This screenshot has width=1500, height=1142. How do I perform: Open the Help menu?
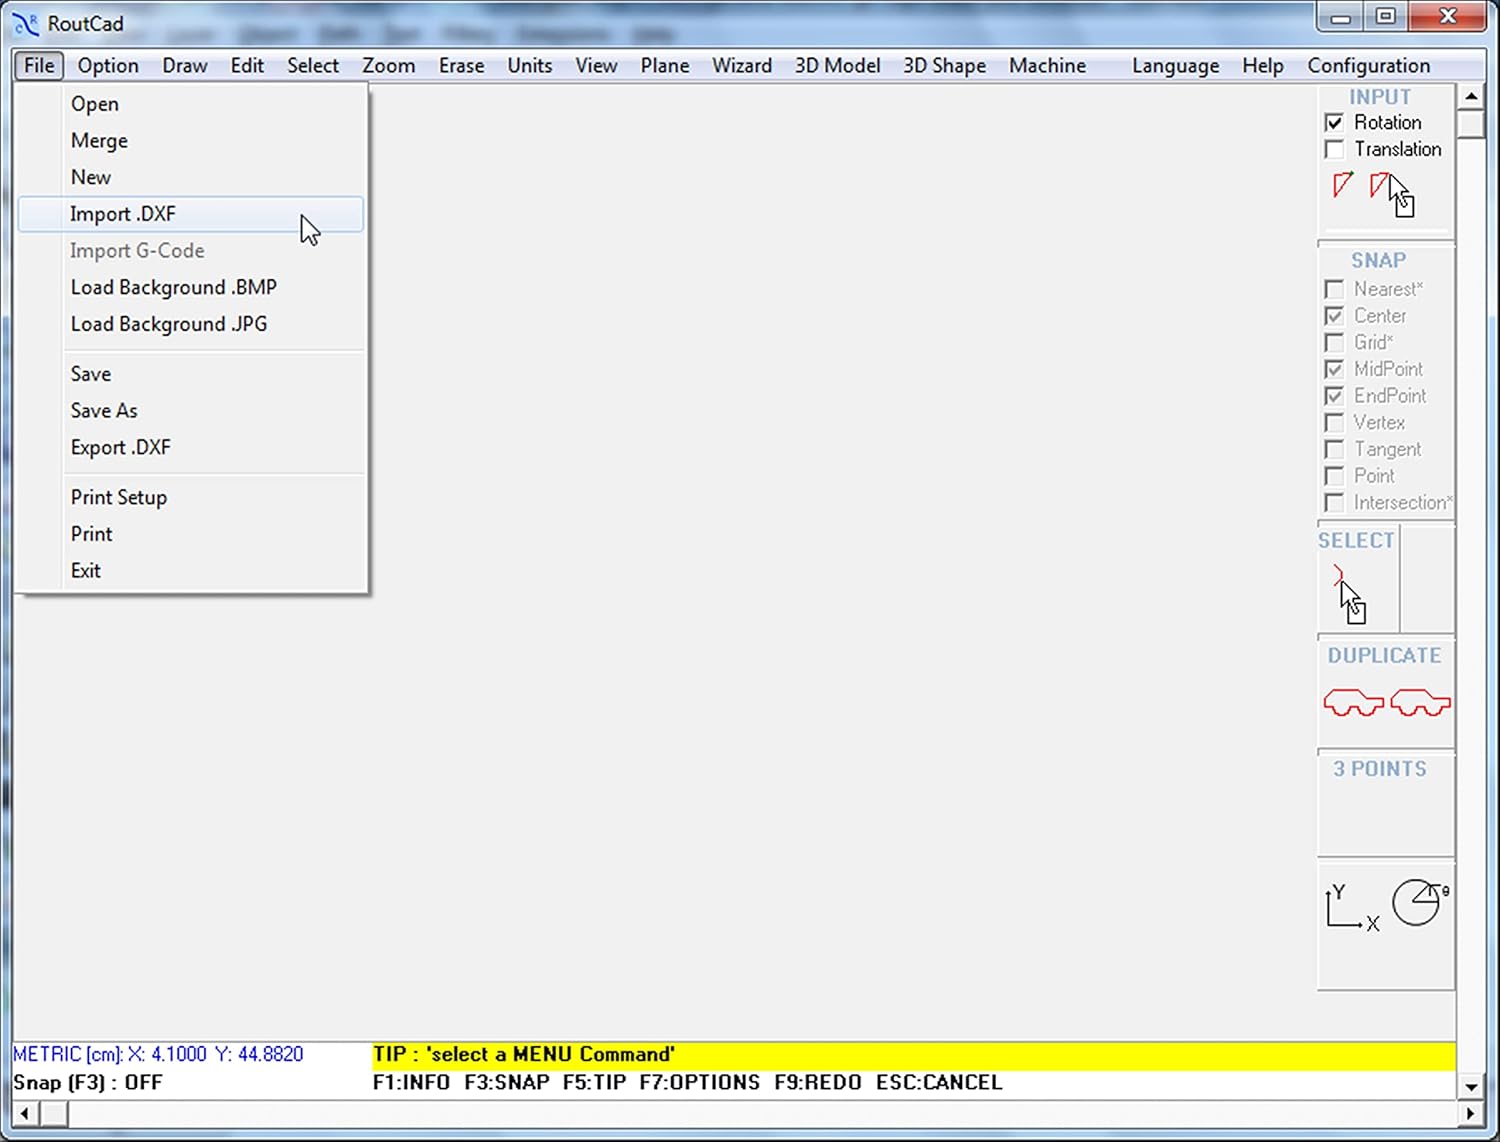coord(1263,66)
